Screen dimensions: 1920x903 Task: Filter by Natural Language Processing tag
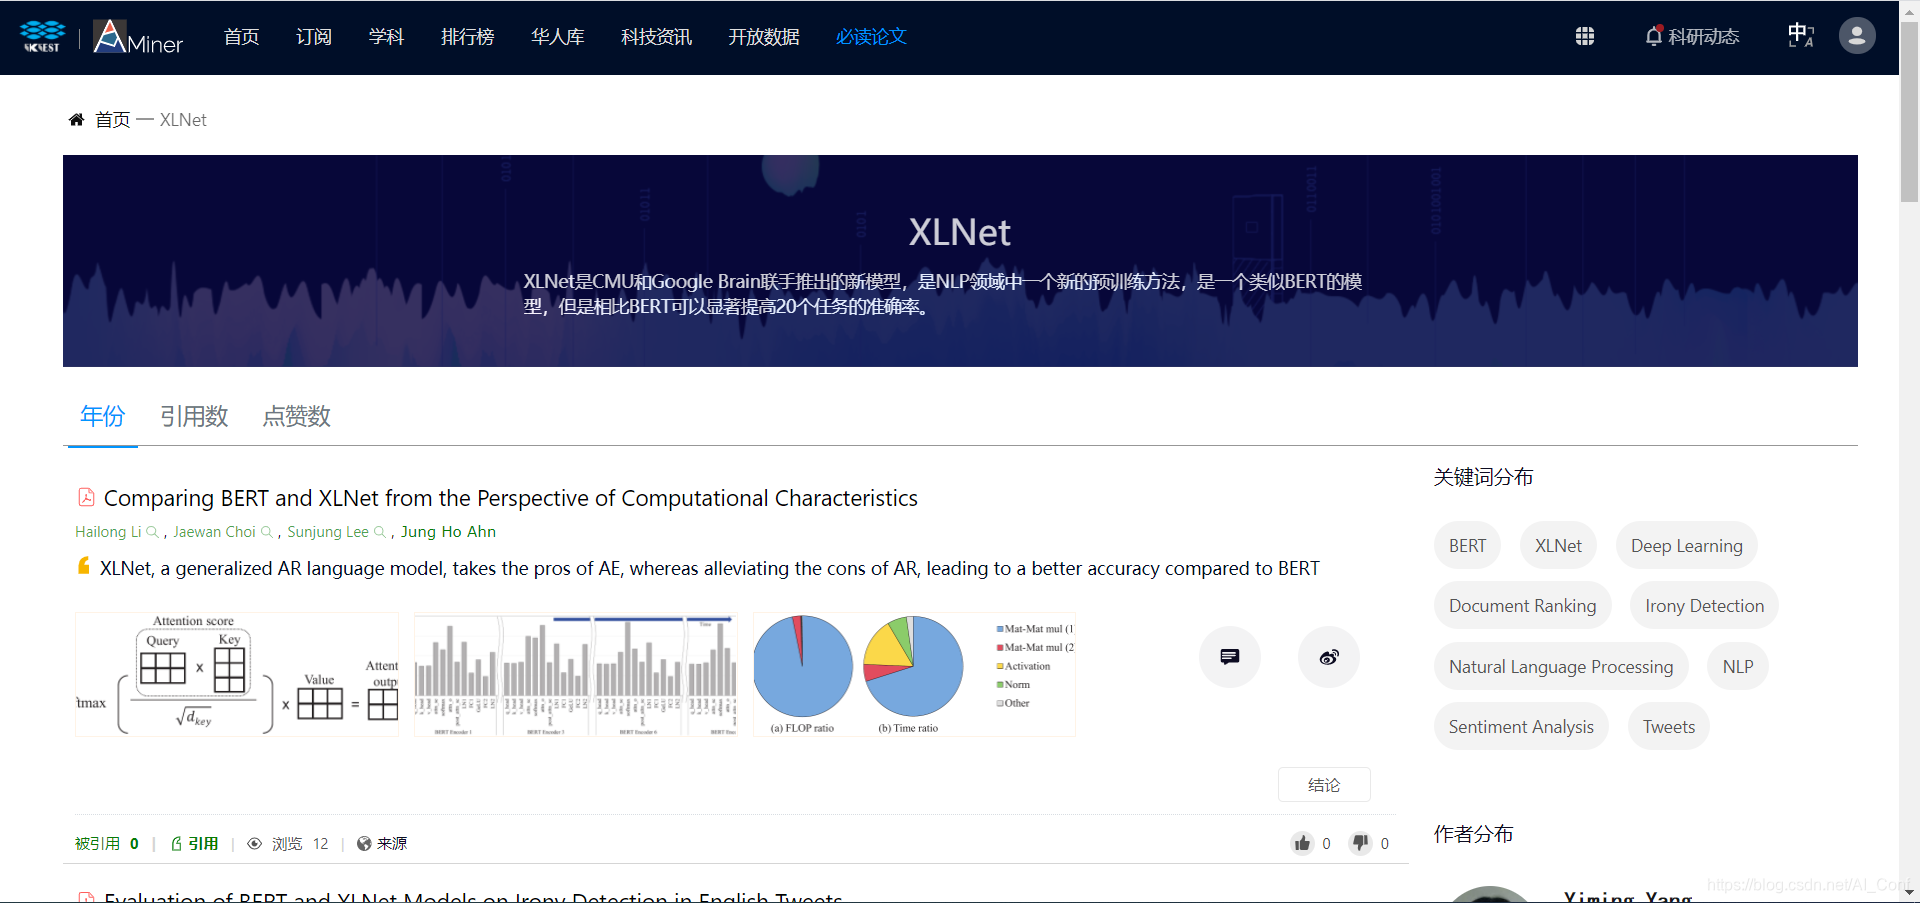pyautogui.click(x=1561, y=667)
